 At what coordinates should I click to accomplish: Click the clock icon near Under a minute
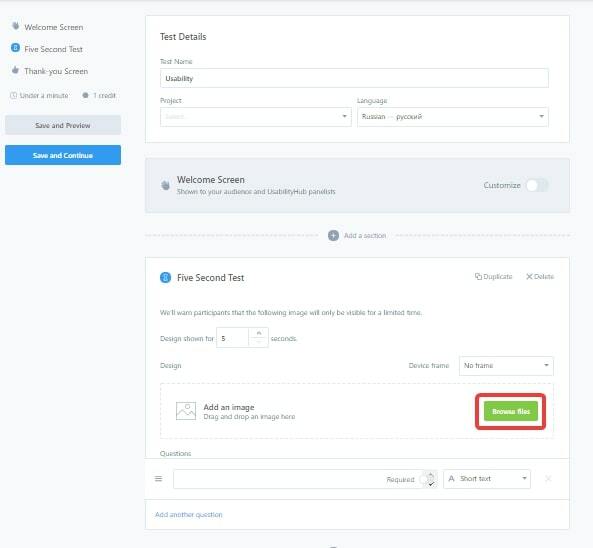point(14,95)
